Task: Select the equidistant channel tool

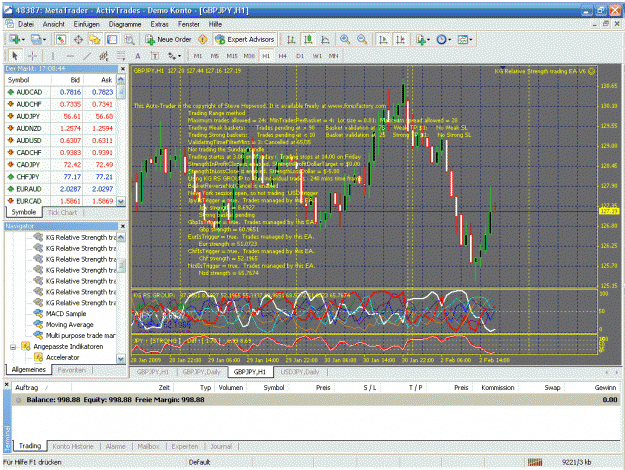Action: click(x=104, y=56)
